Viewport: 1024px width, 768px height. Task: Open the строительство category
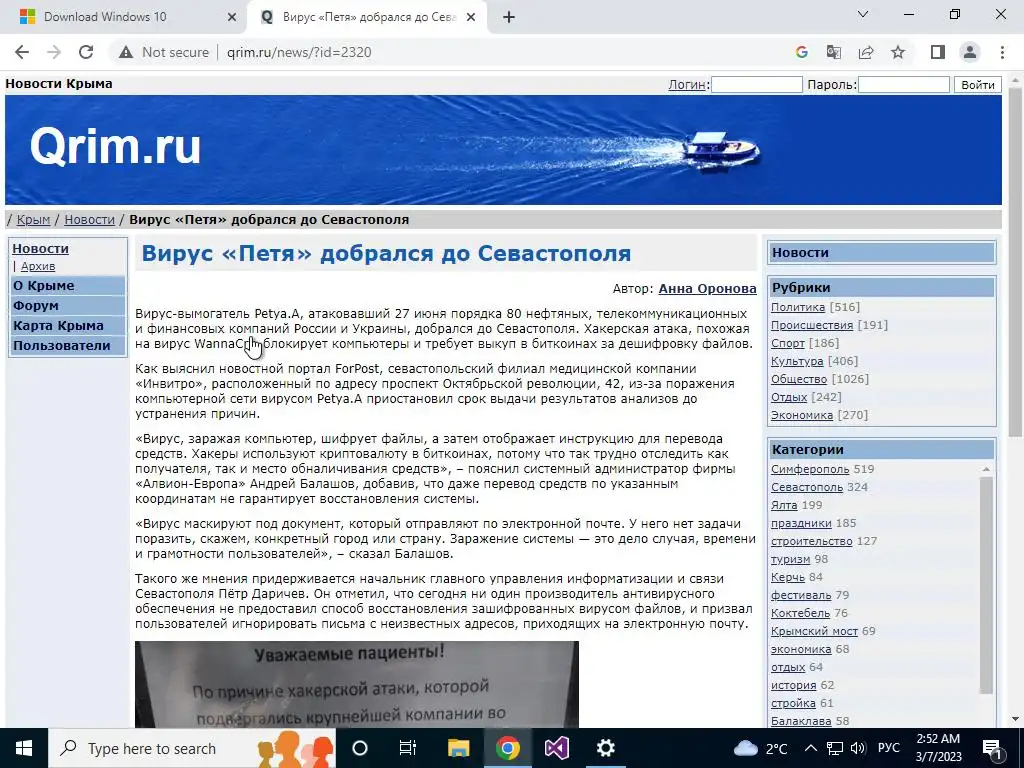click(x=811, y=541)
